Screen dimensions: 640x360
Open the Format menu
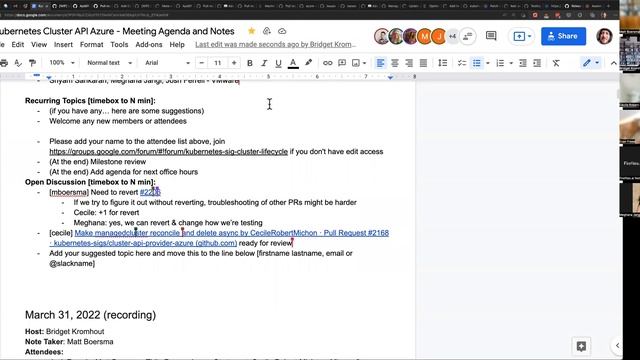(x=91, y=44)
